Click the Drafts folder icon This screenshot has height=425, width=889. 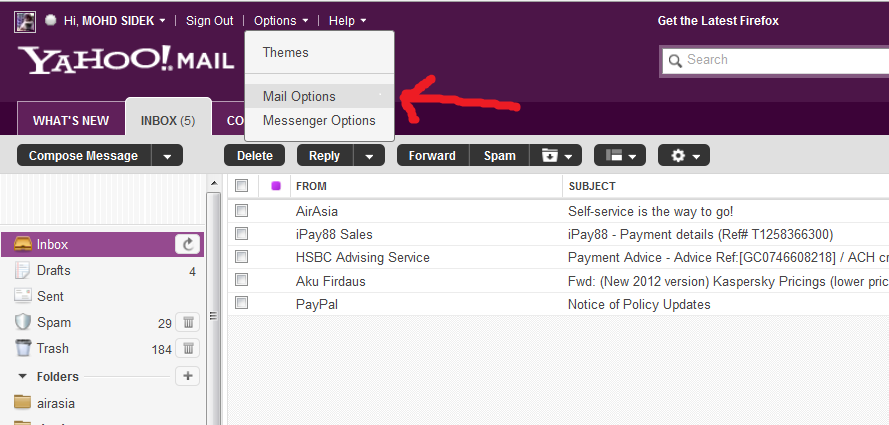(x=22, y=270)
